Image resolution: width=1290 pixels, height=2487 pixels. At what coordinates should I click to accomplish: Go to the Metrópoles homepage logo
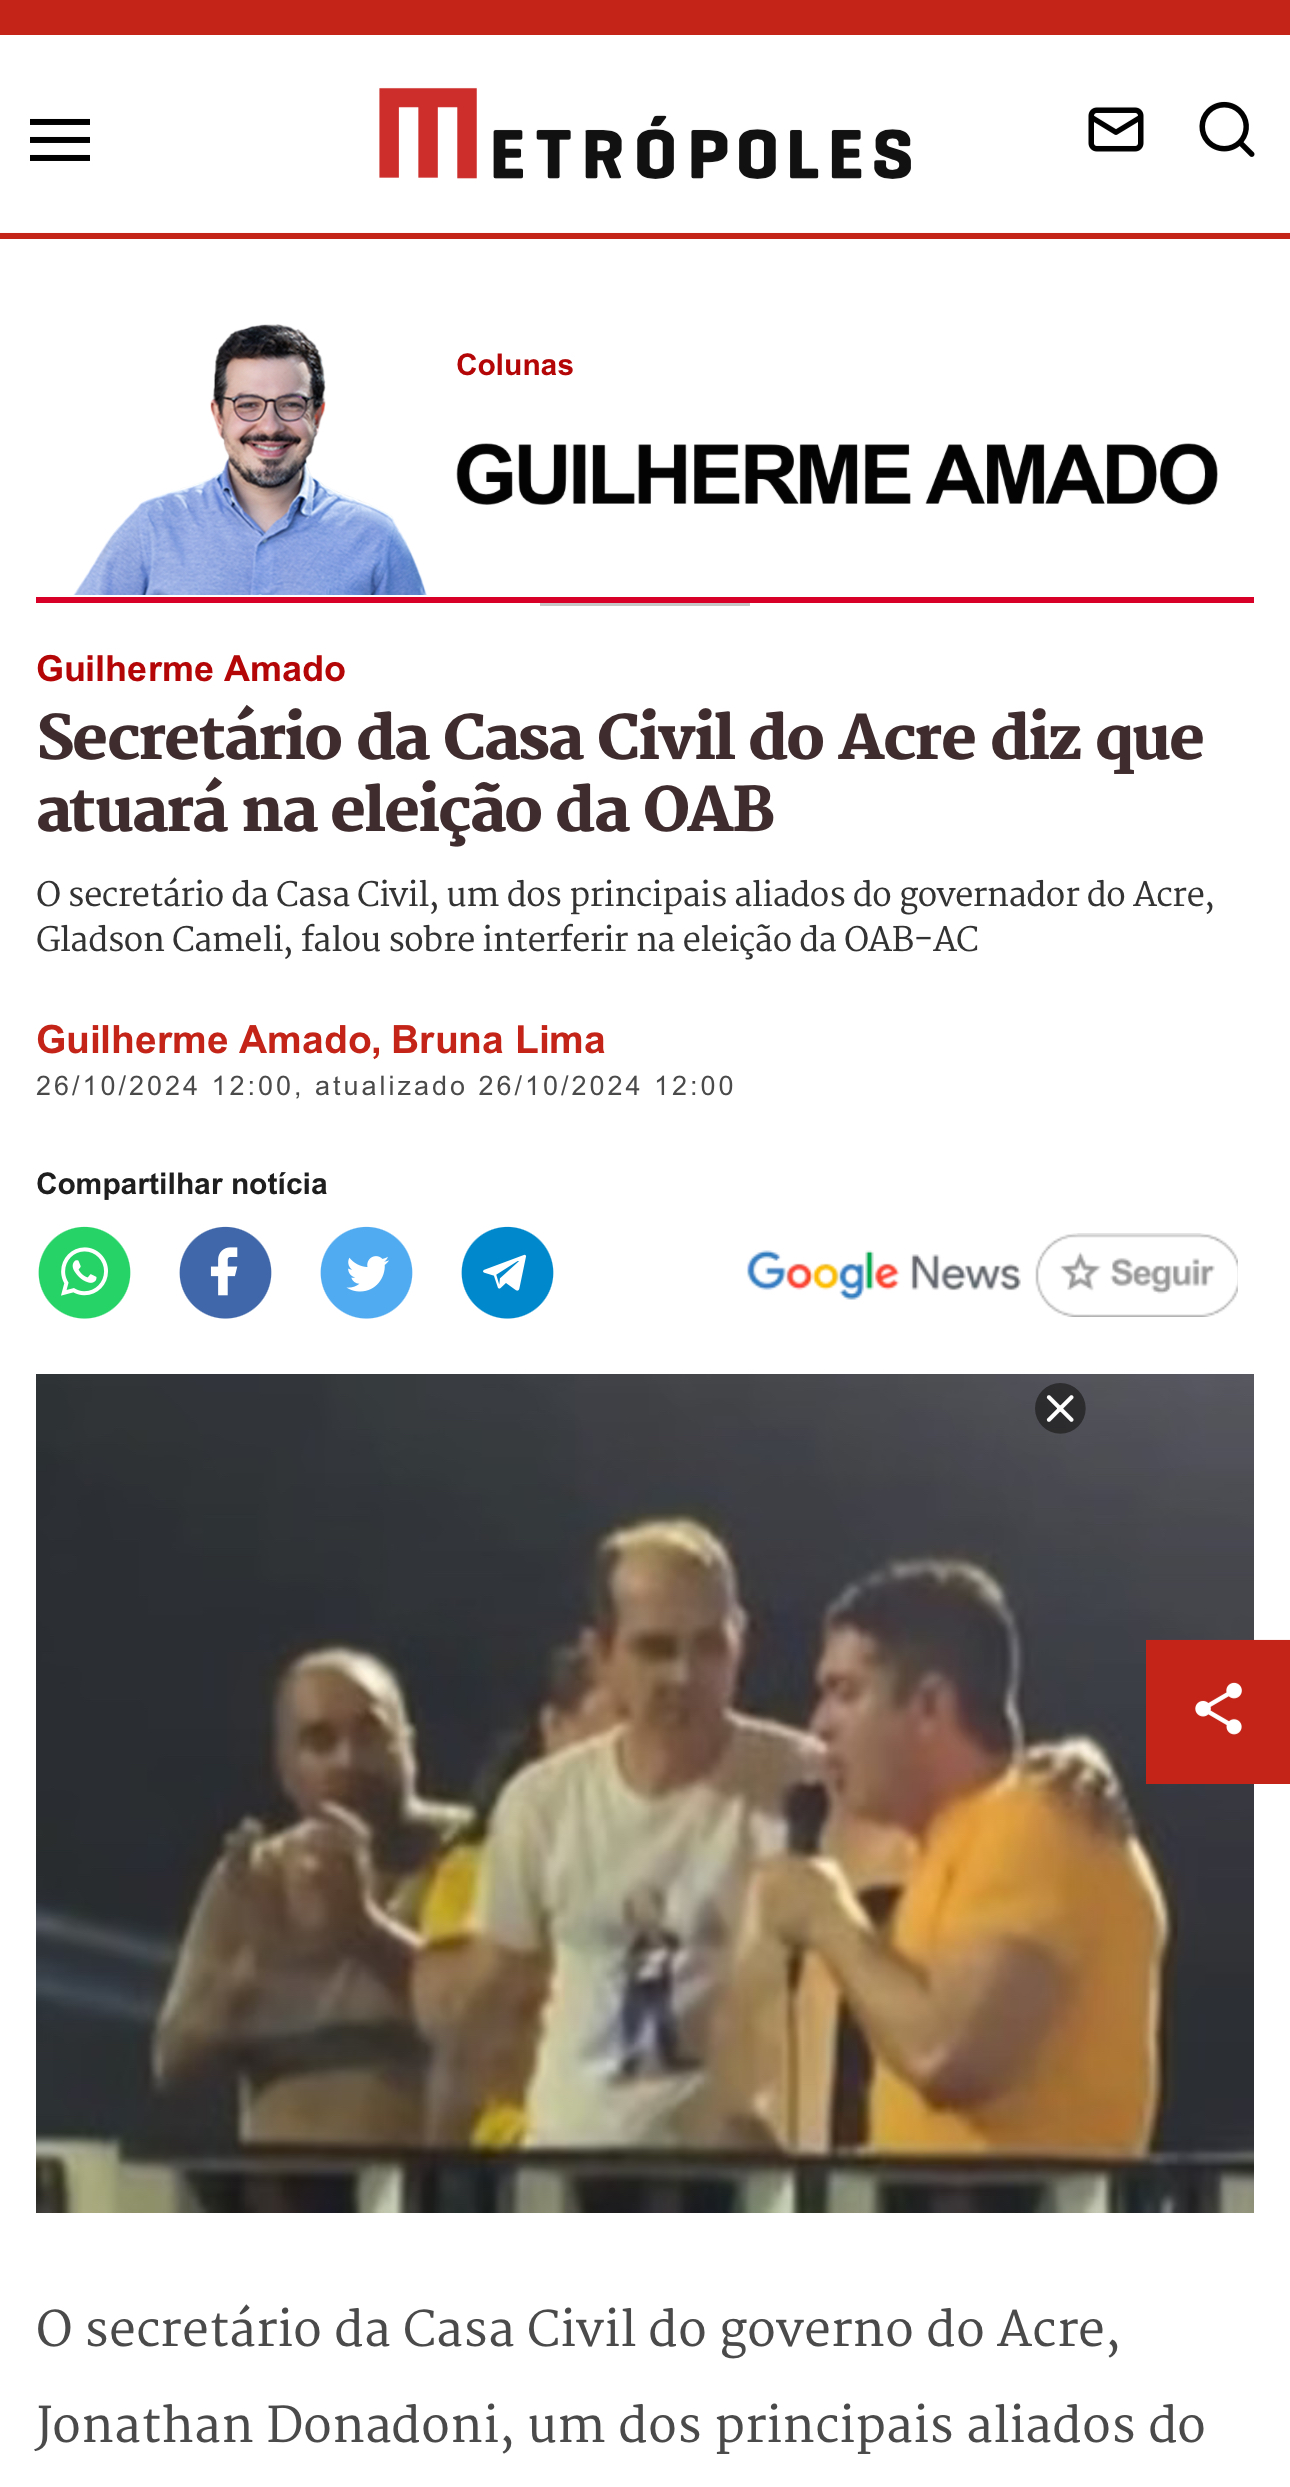[x=645, y=134]
